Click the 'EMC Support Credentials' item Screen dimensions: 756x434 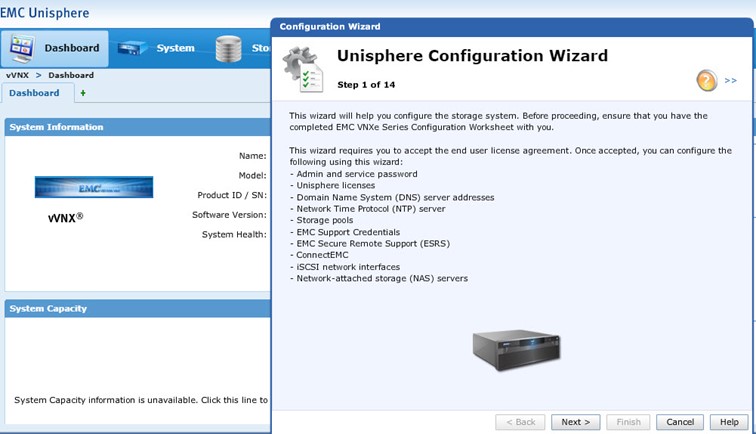(345, 232)
